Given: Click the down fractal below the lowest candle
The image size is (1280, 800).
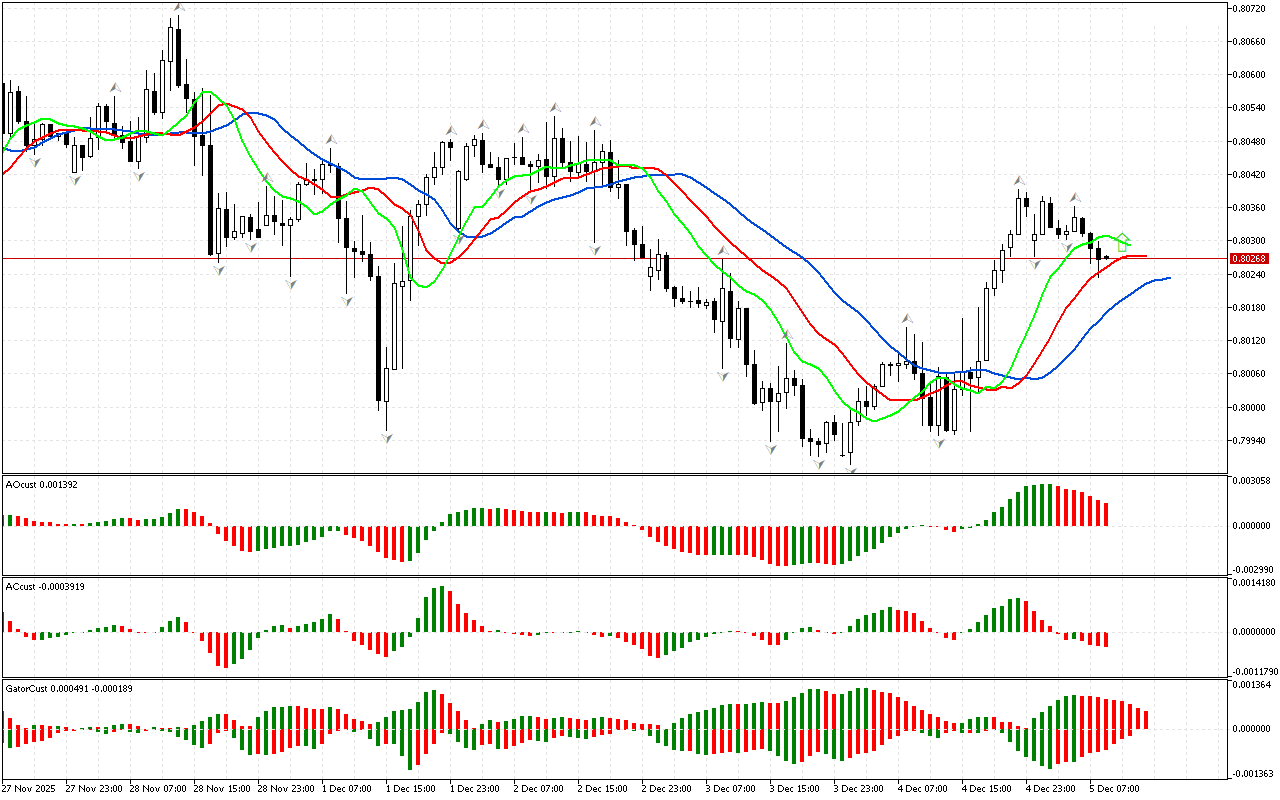Looking at the screenshot, I should pyautogui.click(x=851, y=469).
